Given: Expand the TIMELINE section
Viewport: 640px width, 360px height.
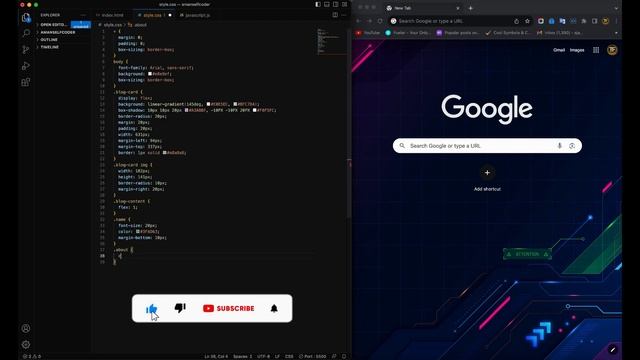Looking at the screenshot, I should pos(47,47).
